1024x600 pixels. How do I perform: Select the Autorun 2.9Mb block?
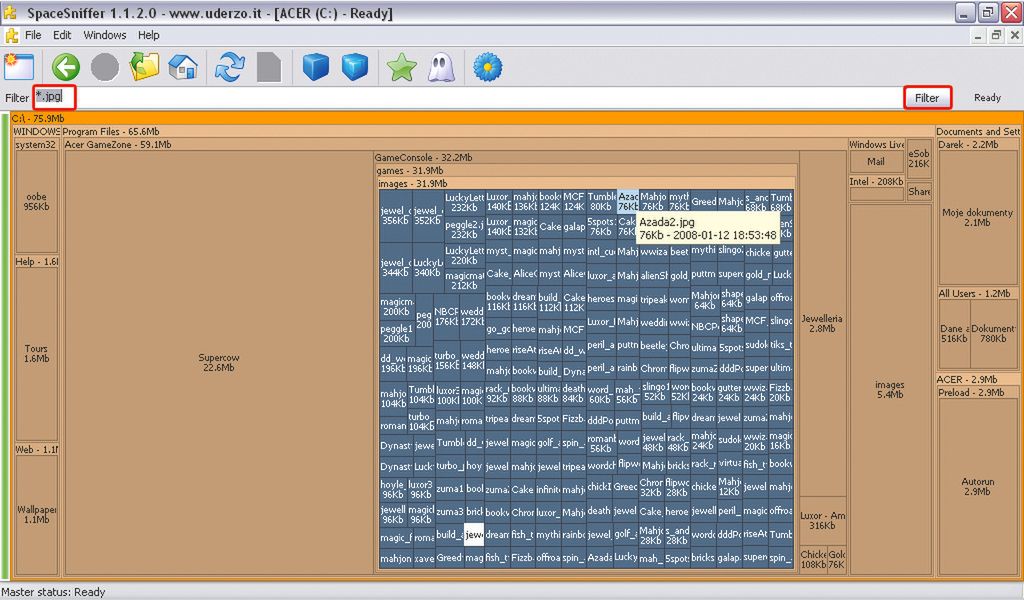pyautogui.click(x=977, y=485)
